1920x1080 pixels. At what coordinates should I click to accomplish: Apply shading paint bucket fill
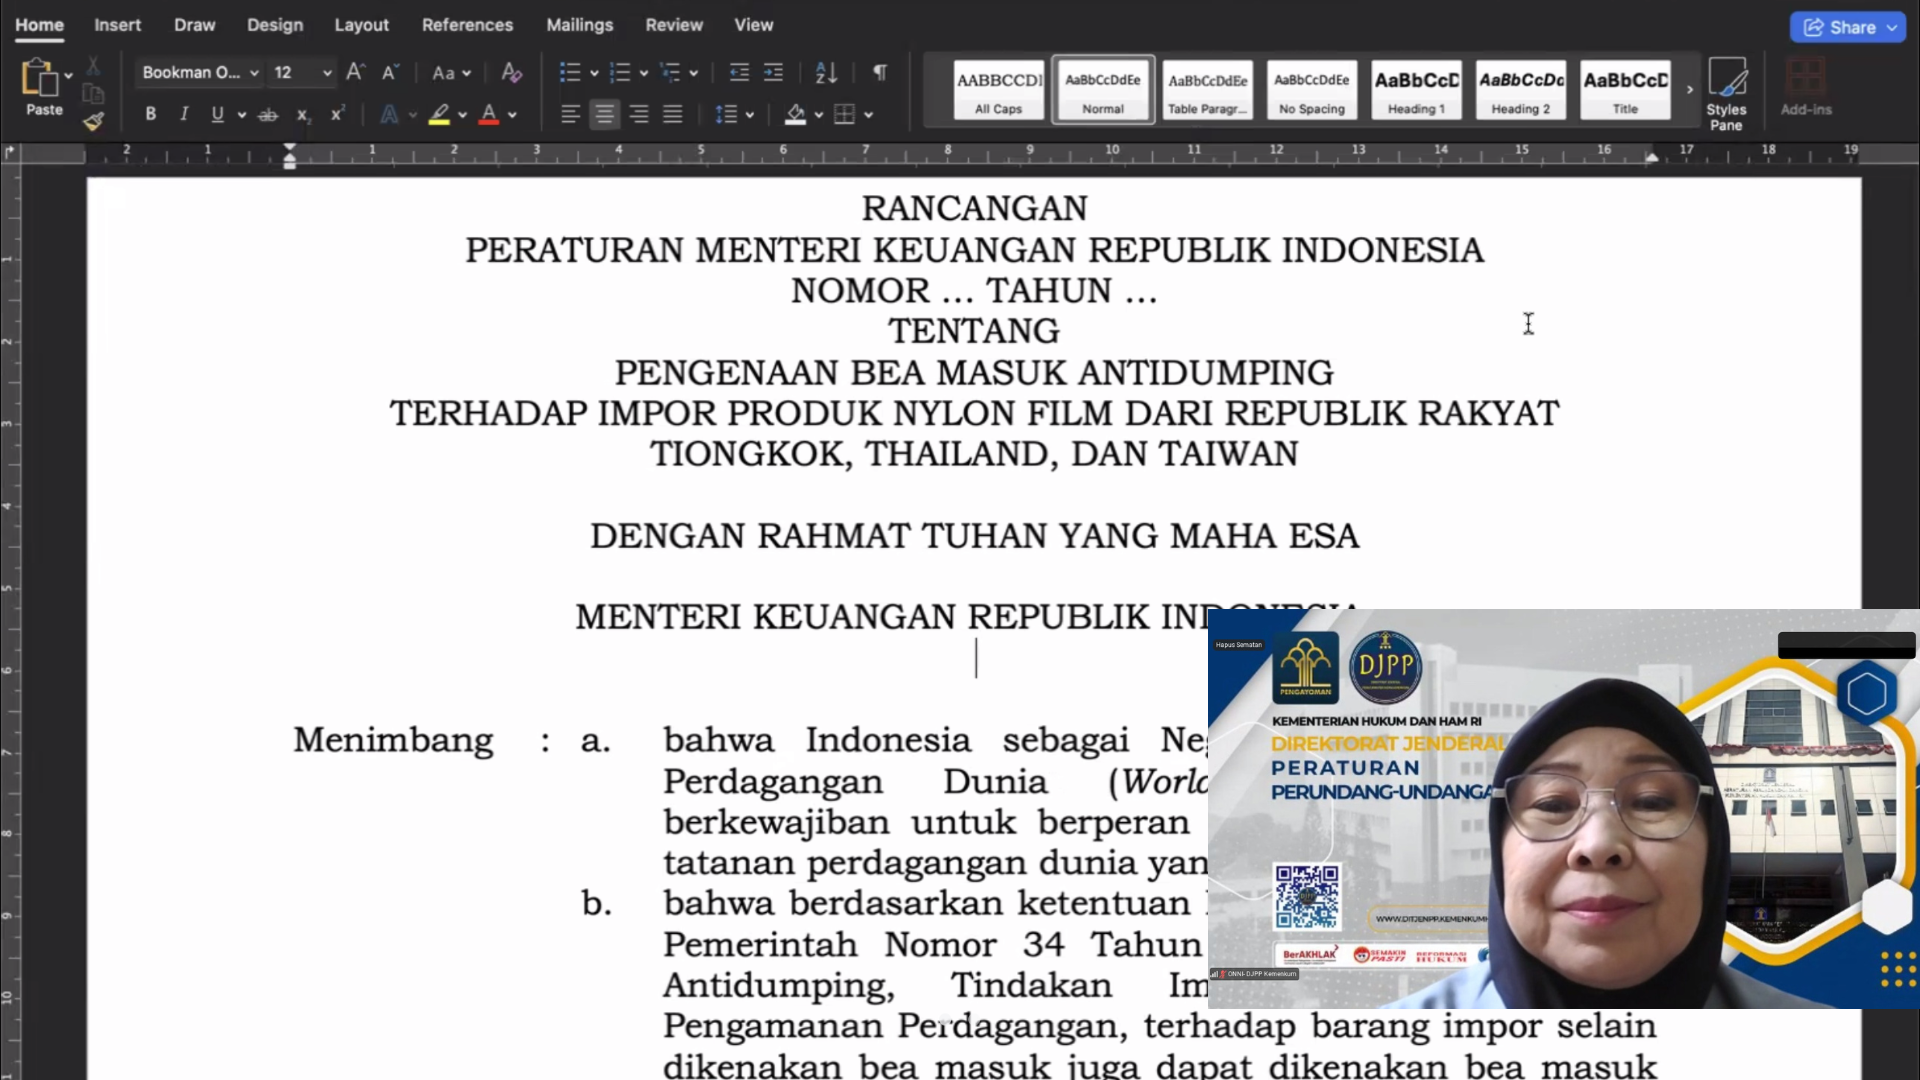[795, 115]
